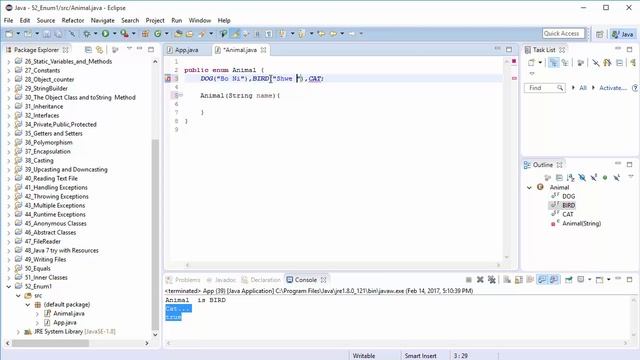640x360 pixels.
Task: Select Animal(String) constructor in Outline
Action: point(581,223)
